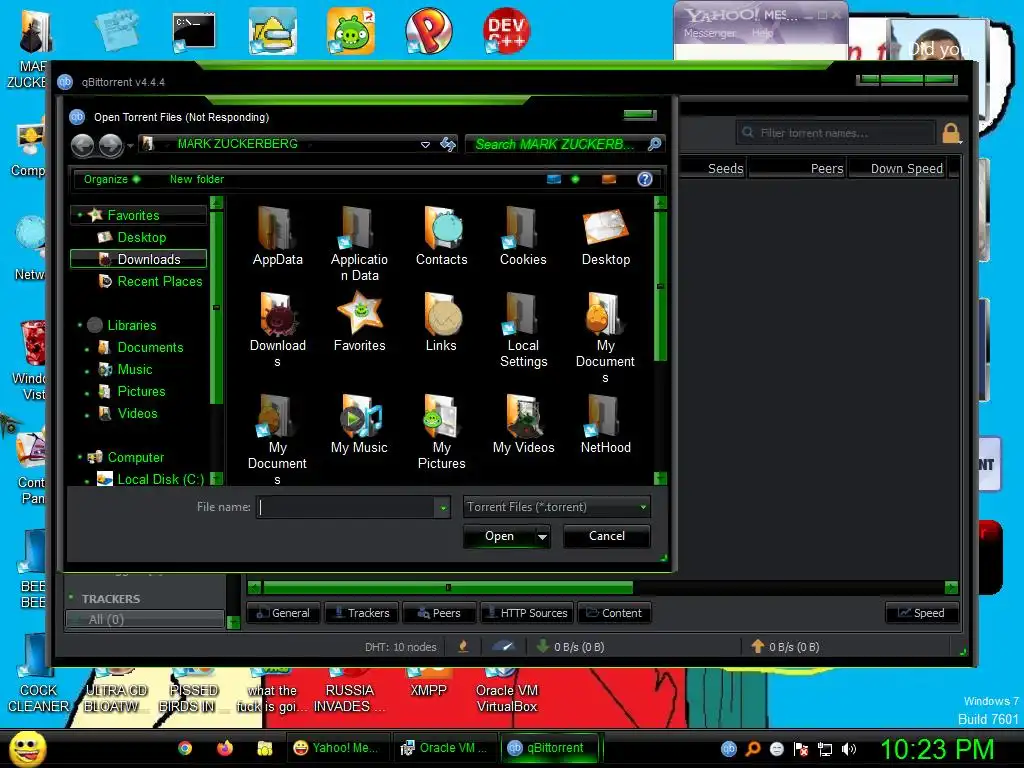The width and height of the screenshot is (1024, 768).
Task: Open the recent pages dropdown arrow
Action: coord(130,145)
